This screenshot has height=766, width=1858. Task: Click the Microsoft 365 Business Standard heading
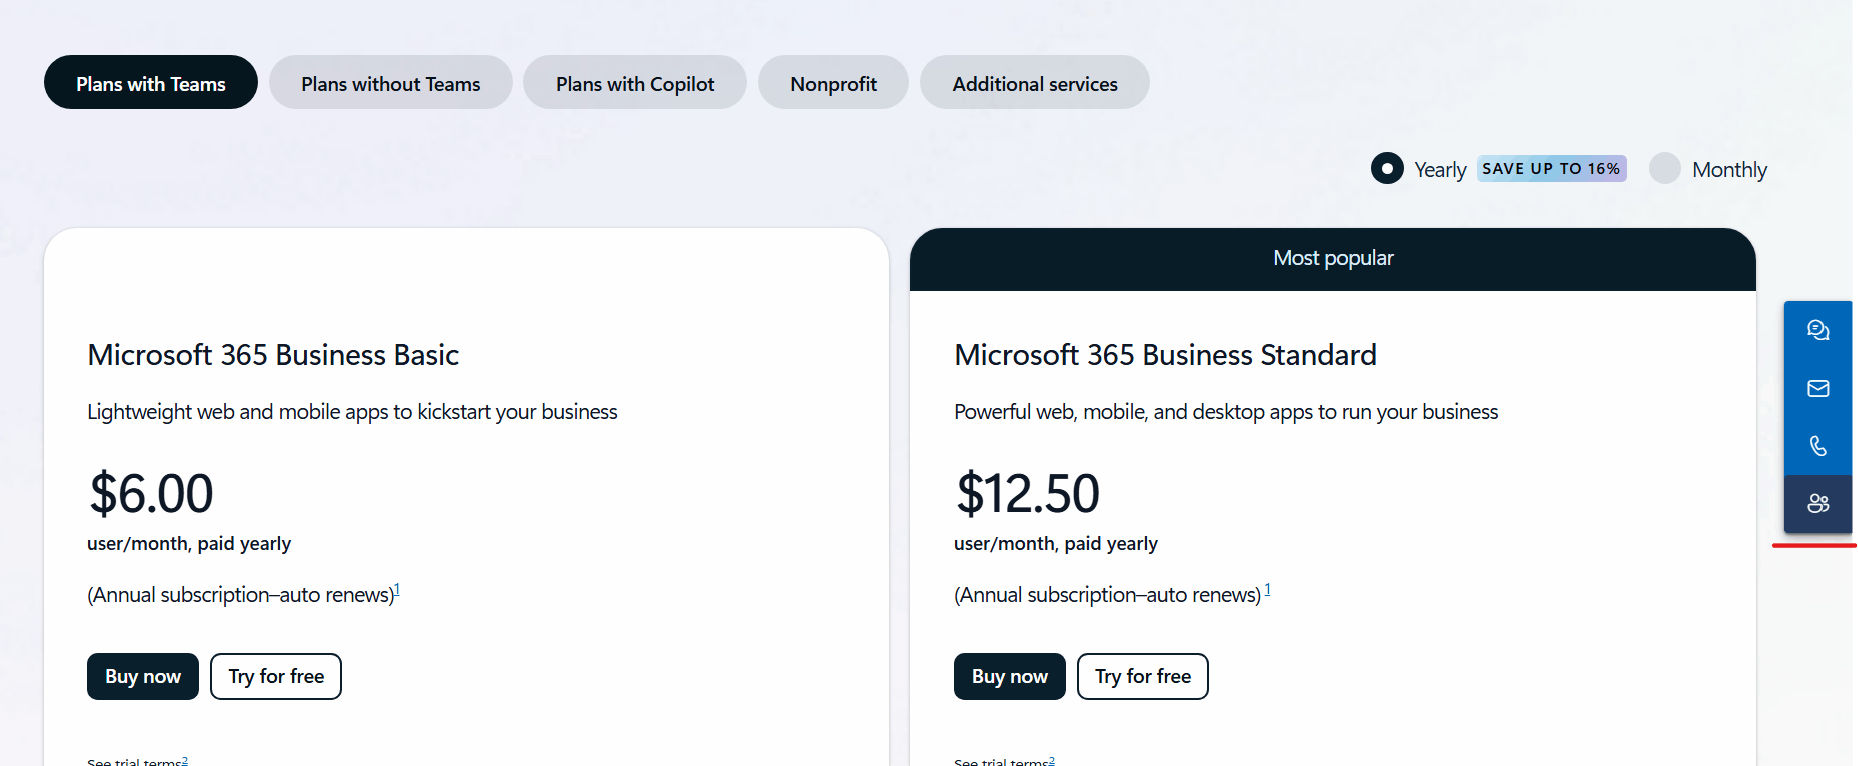[x=1165, y=355]
